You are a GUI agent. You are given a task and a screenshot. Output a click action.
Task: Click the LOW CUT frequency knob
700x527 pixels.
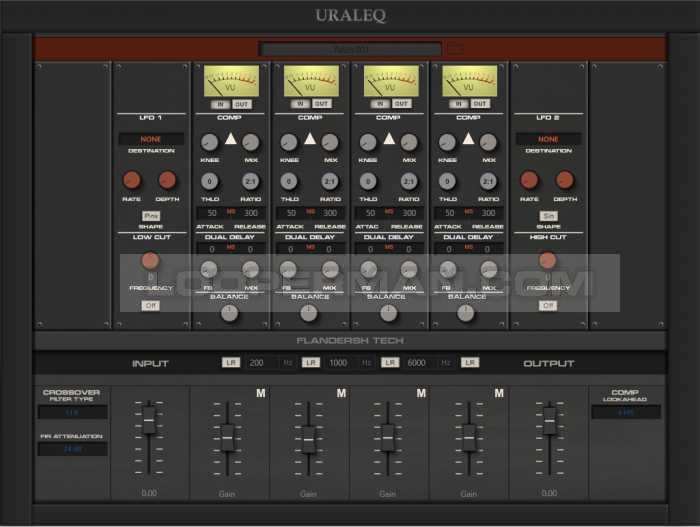point(150,260)
